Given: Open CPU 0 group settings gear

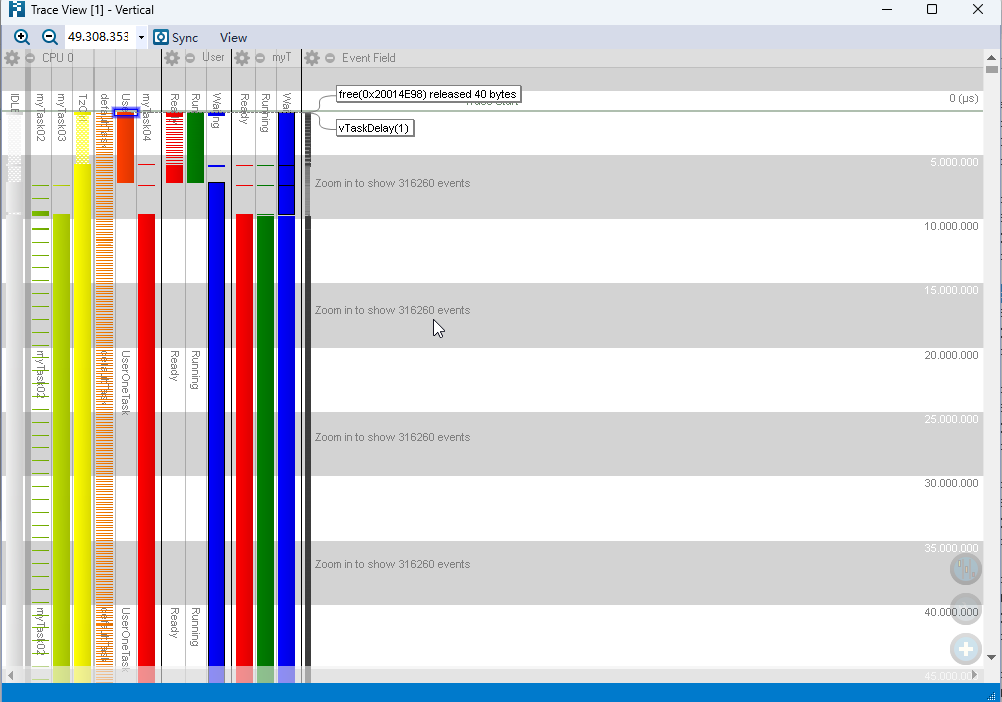Looking at the screenshot, I should [x=12, y=58].
